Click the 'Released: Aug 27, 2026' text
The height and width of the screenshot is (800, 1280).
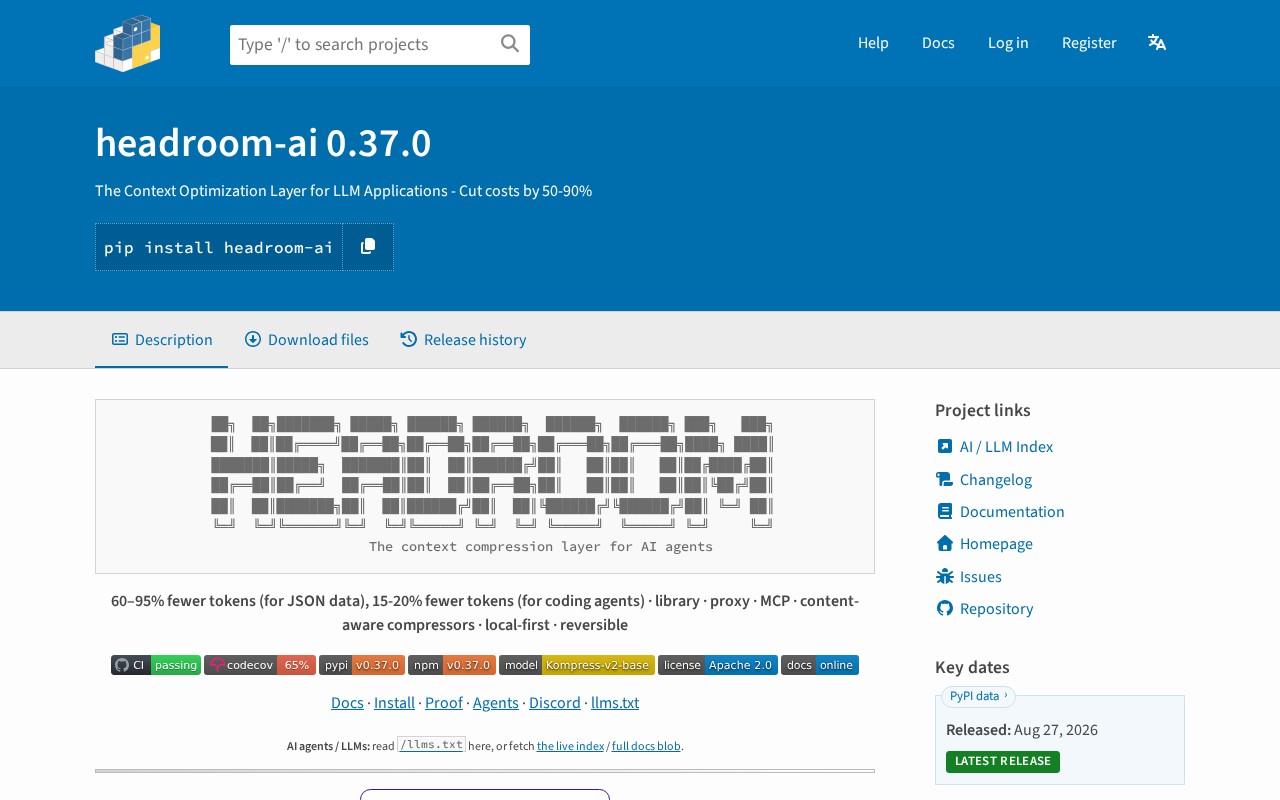(x=1022, y=730)
